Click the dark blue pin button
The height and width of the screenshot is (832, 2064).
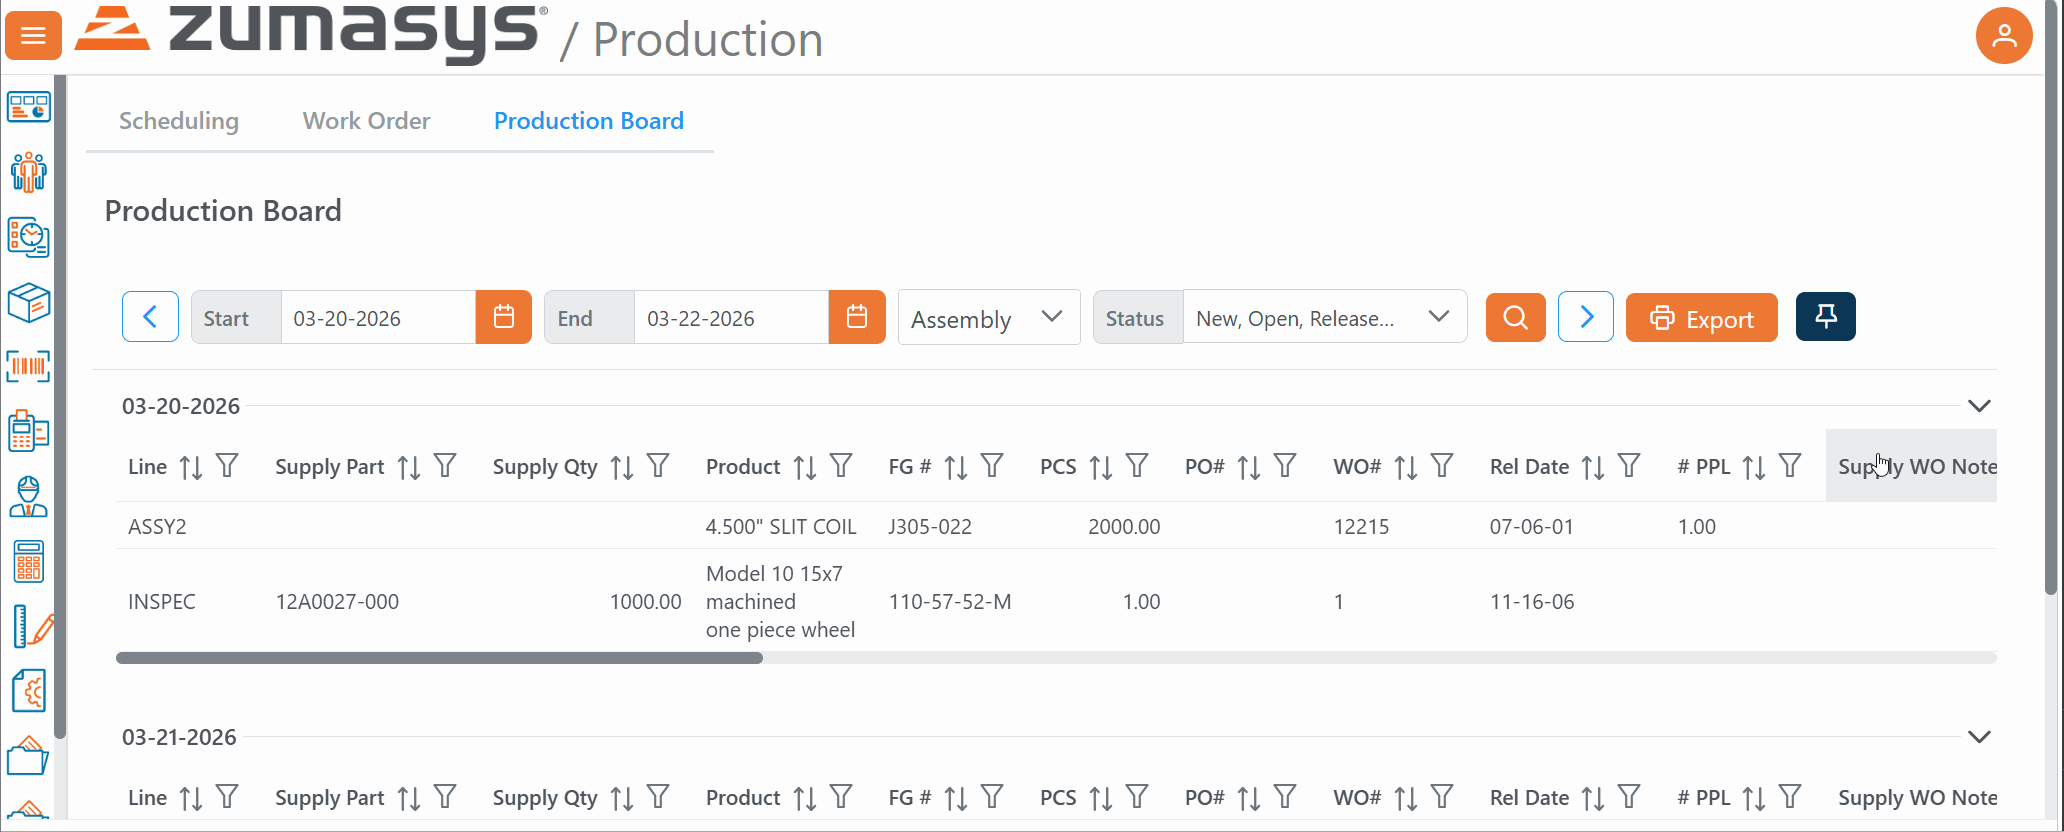click(1826, 317)
